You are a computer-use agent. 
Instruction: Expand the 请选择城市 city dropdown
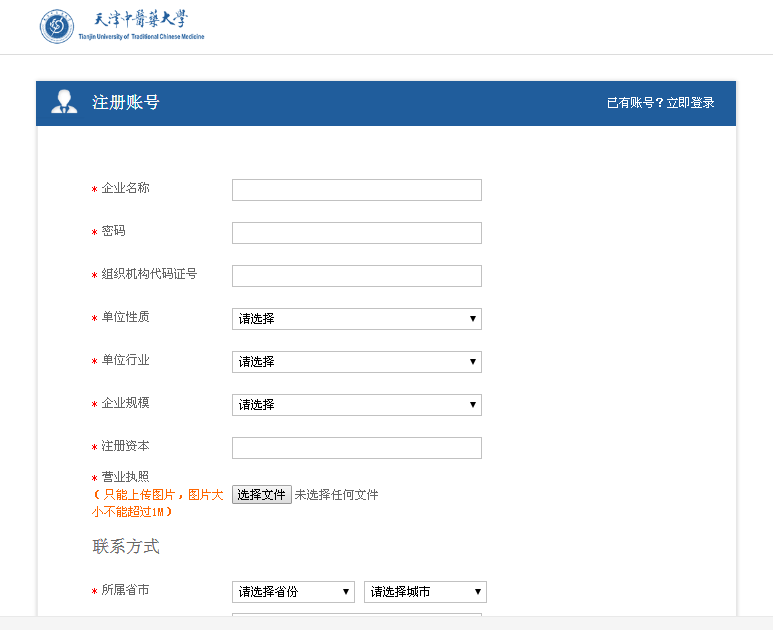[x=425, y=592]
